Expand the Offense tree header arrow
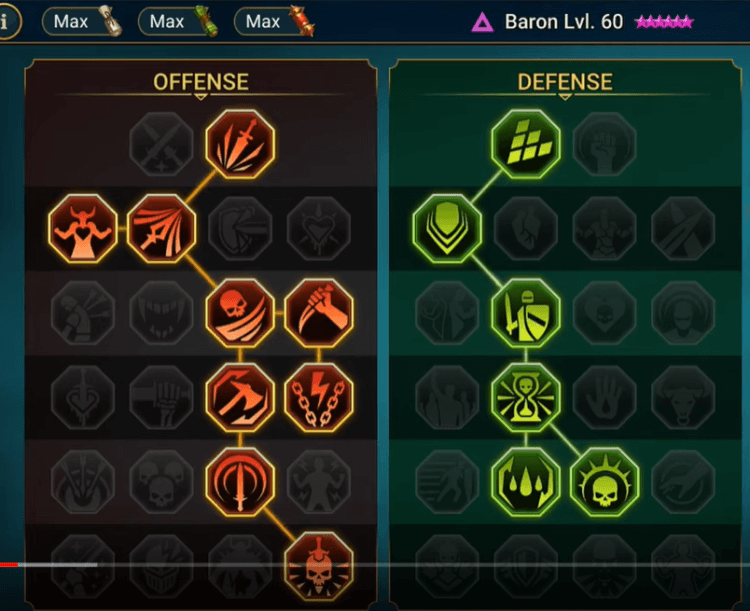Image resolution: width=750 pixels, height=611 pixels. [201, 97]
